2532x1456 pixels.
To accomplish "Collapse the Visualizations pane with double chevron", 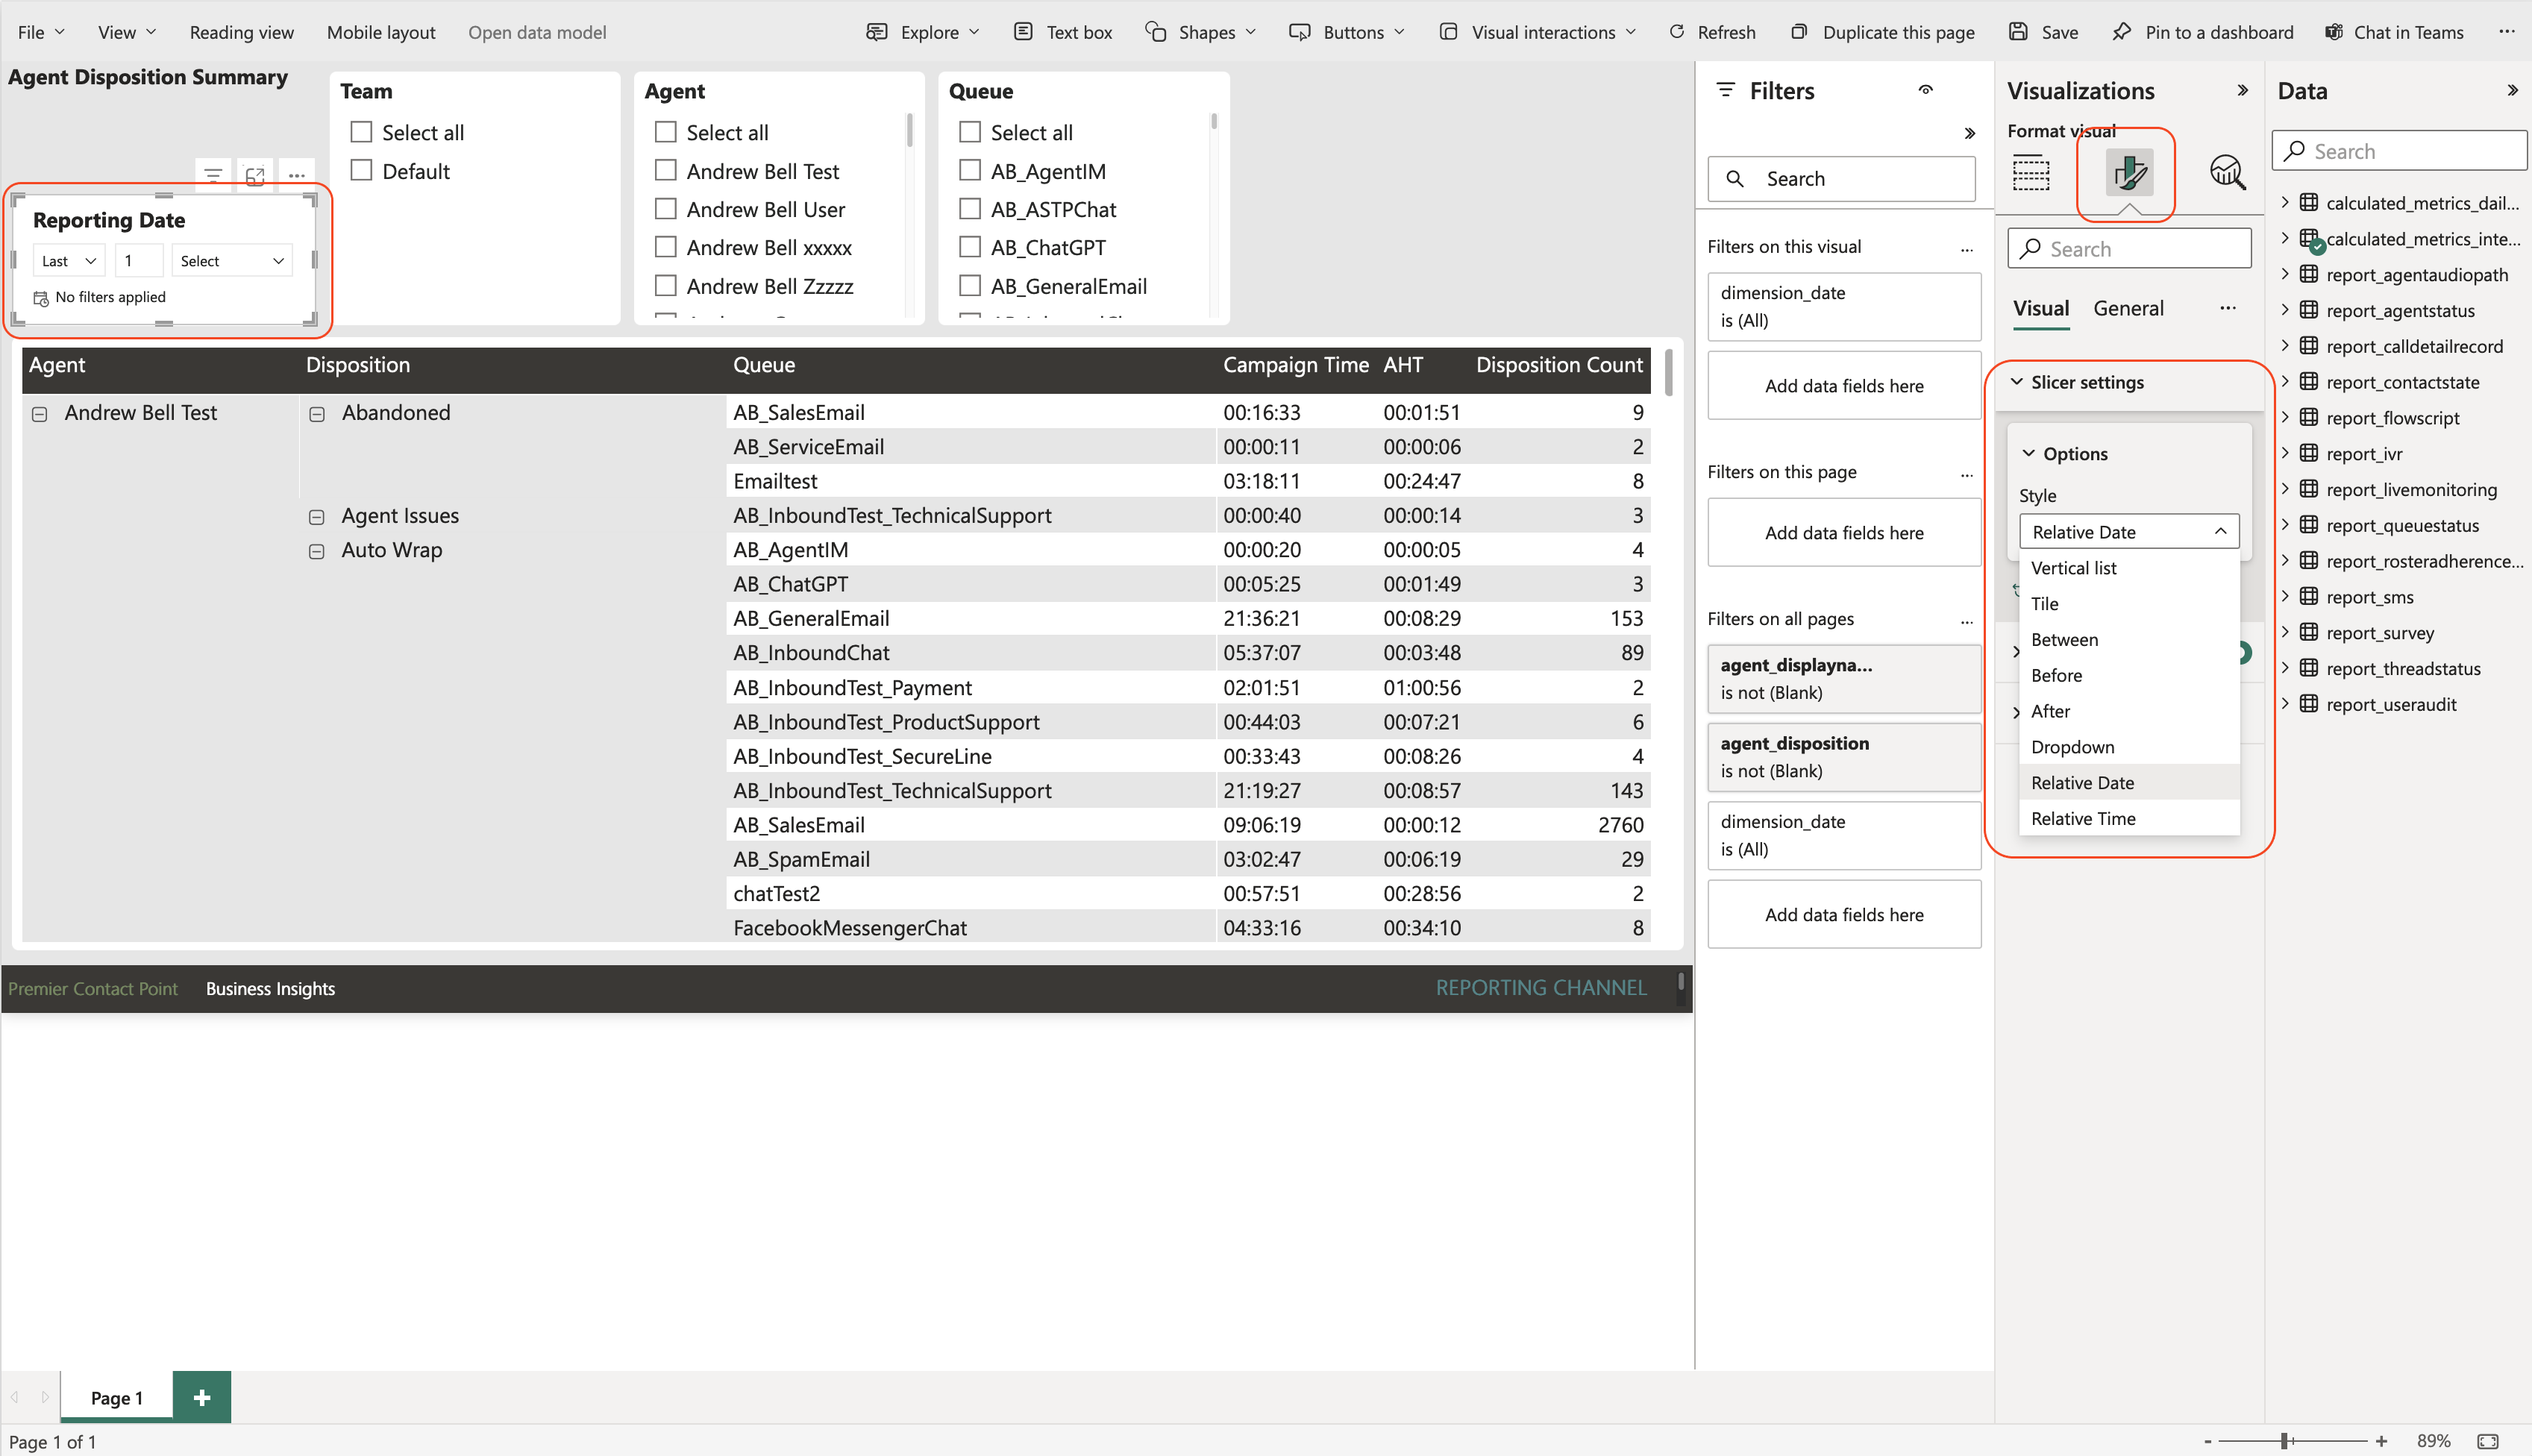I will (2243, 90).
